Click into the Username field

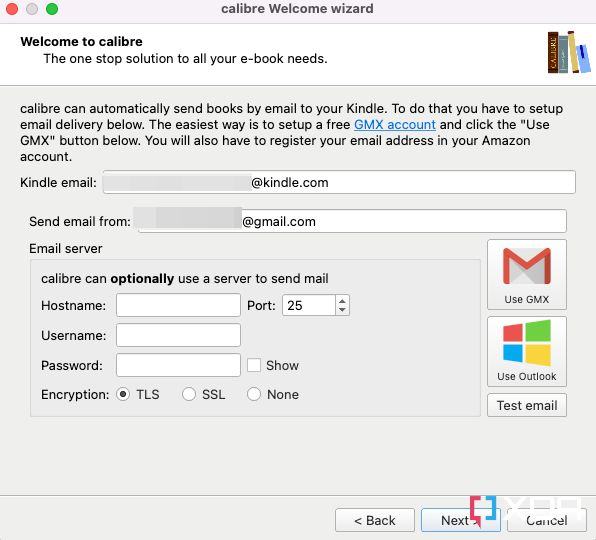pyautogui.click(x=178, y=335)
